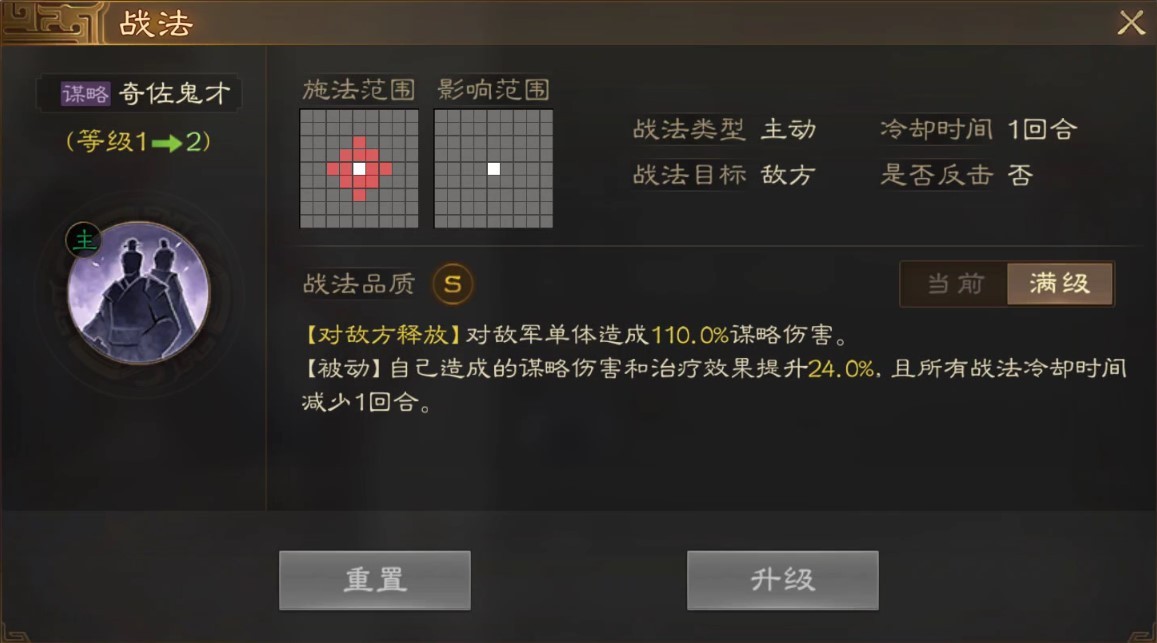Click the purple 谋略 type tag
1157x643 pixels.
pos(86,93)
